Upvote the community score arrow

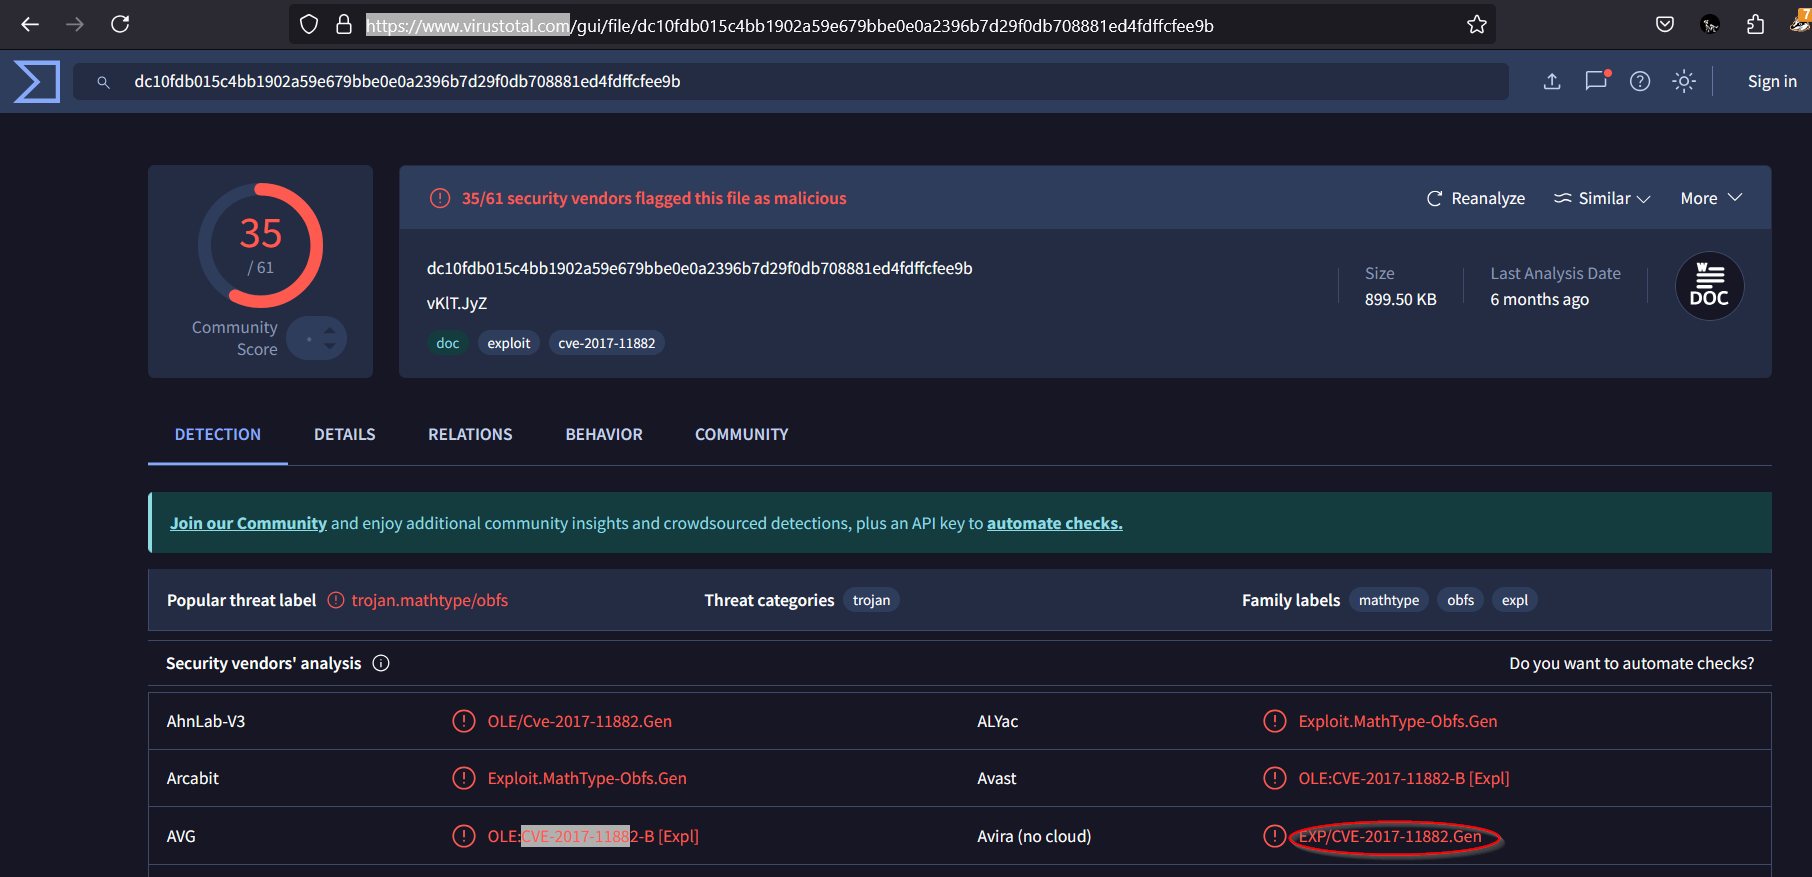point(330,331)
